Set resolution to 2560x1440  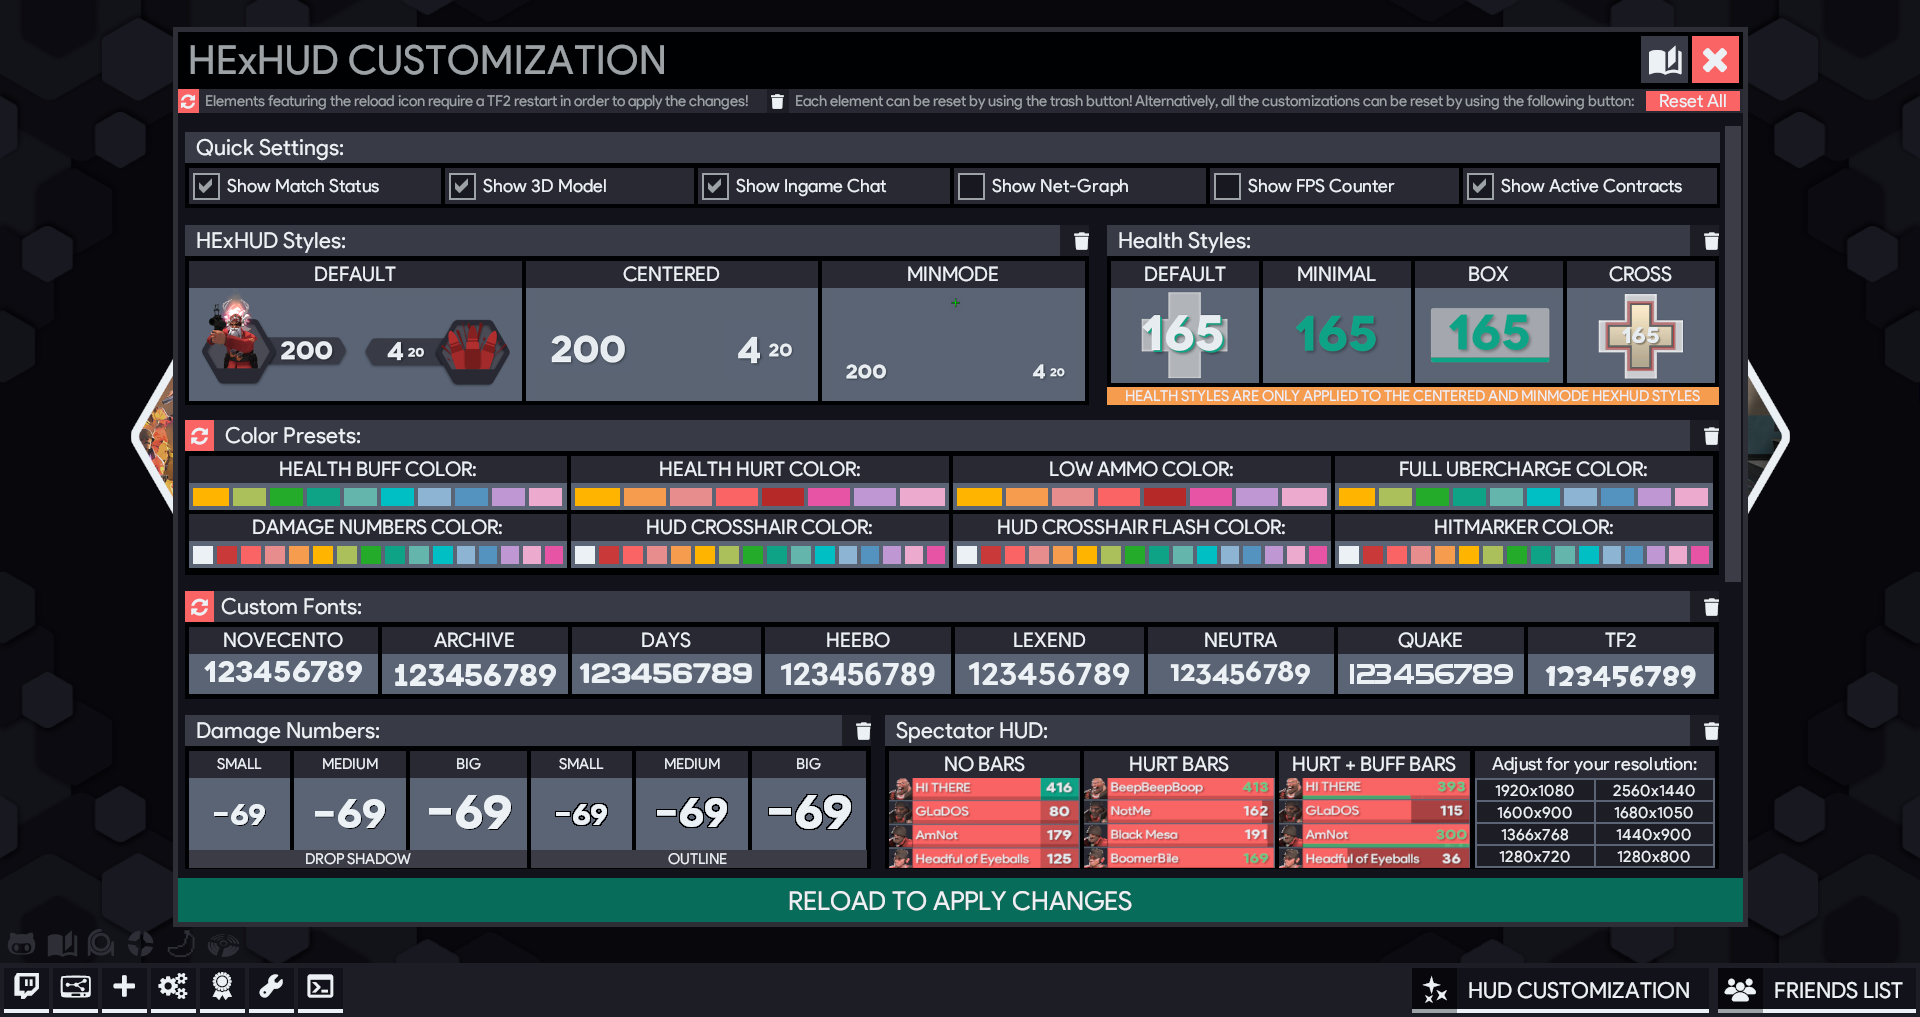[x=1654, y=791]
